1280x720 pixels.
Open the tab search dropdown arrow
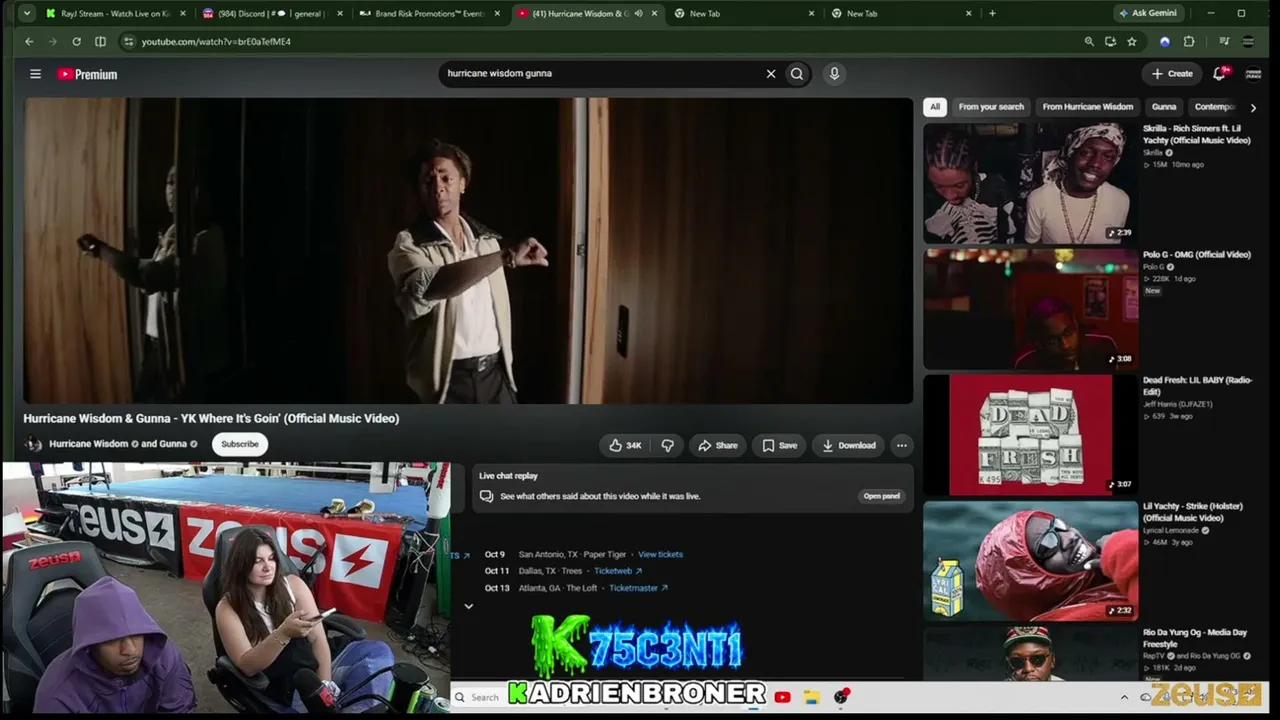click(x=27, y=13)
